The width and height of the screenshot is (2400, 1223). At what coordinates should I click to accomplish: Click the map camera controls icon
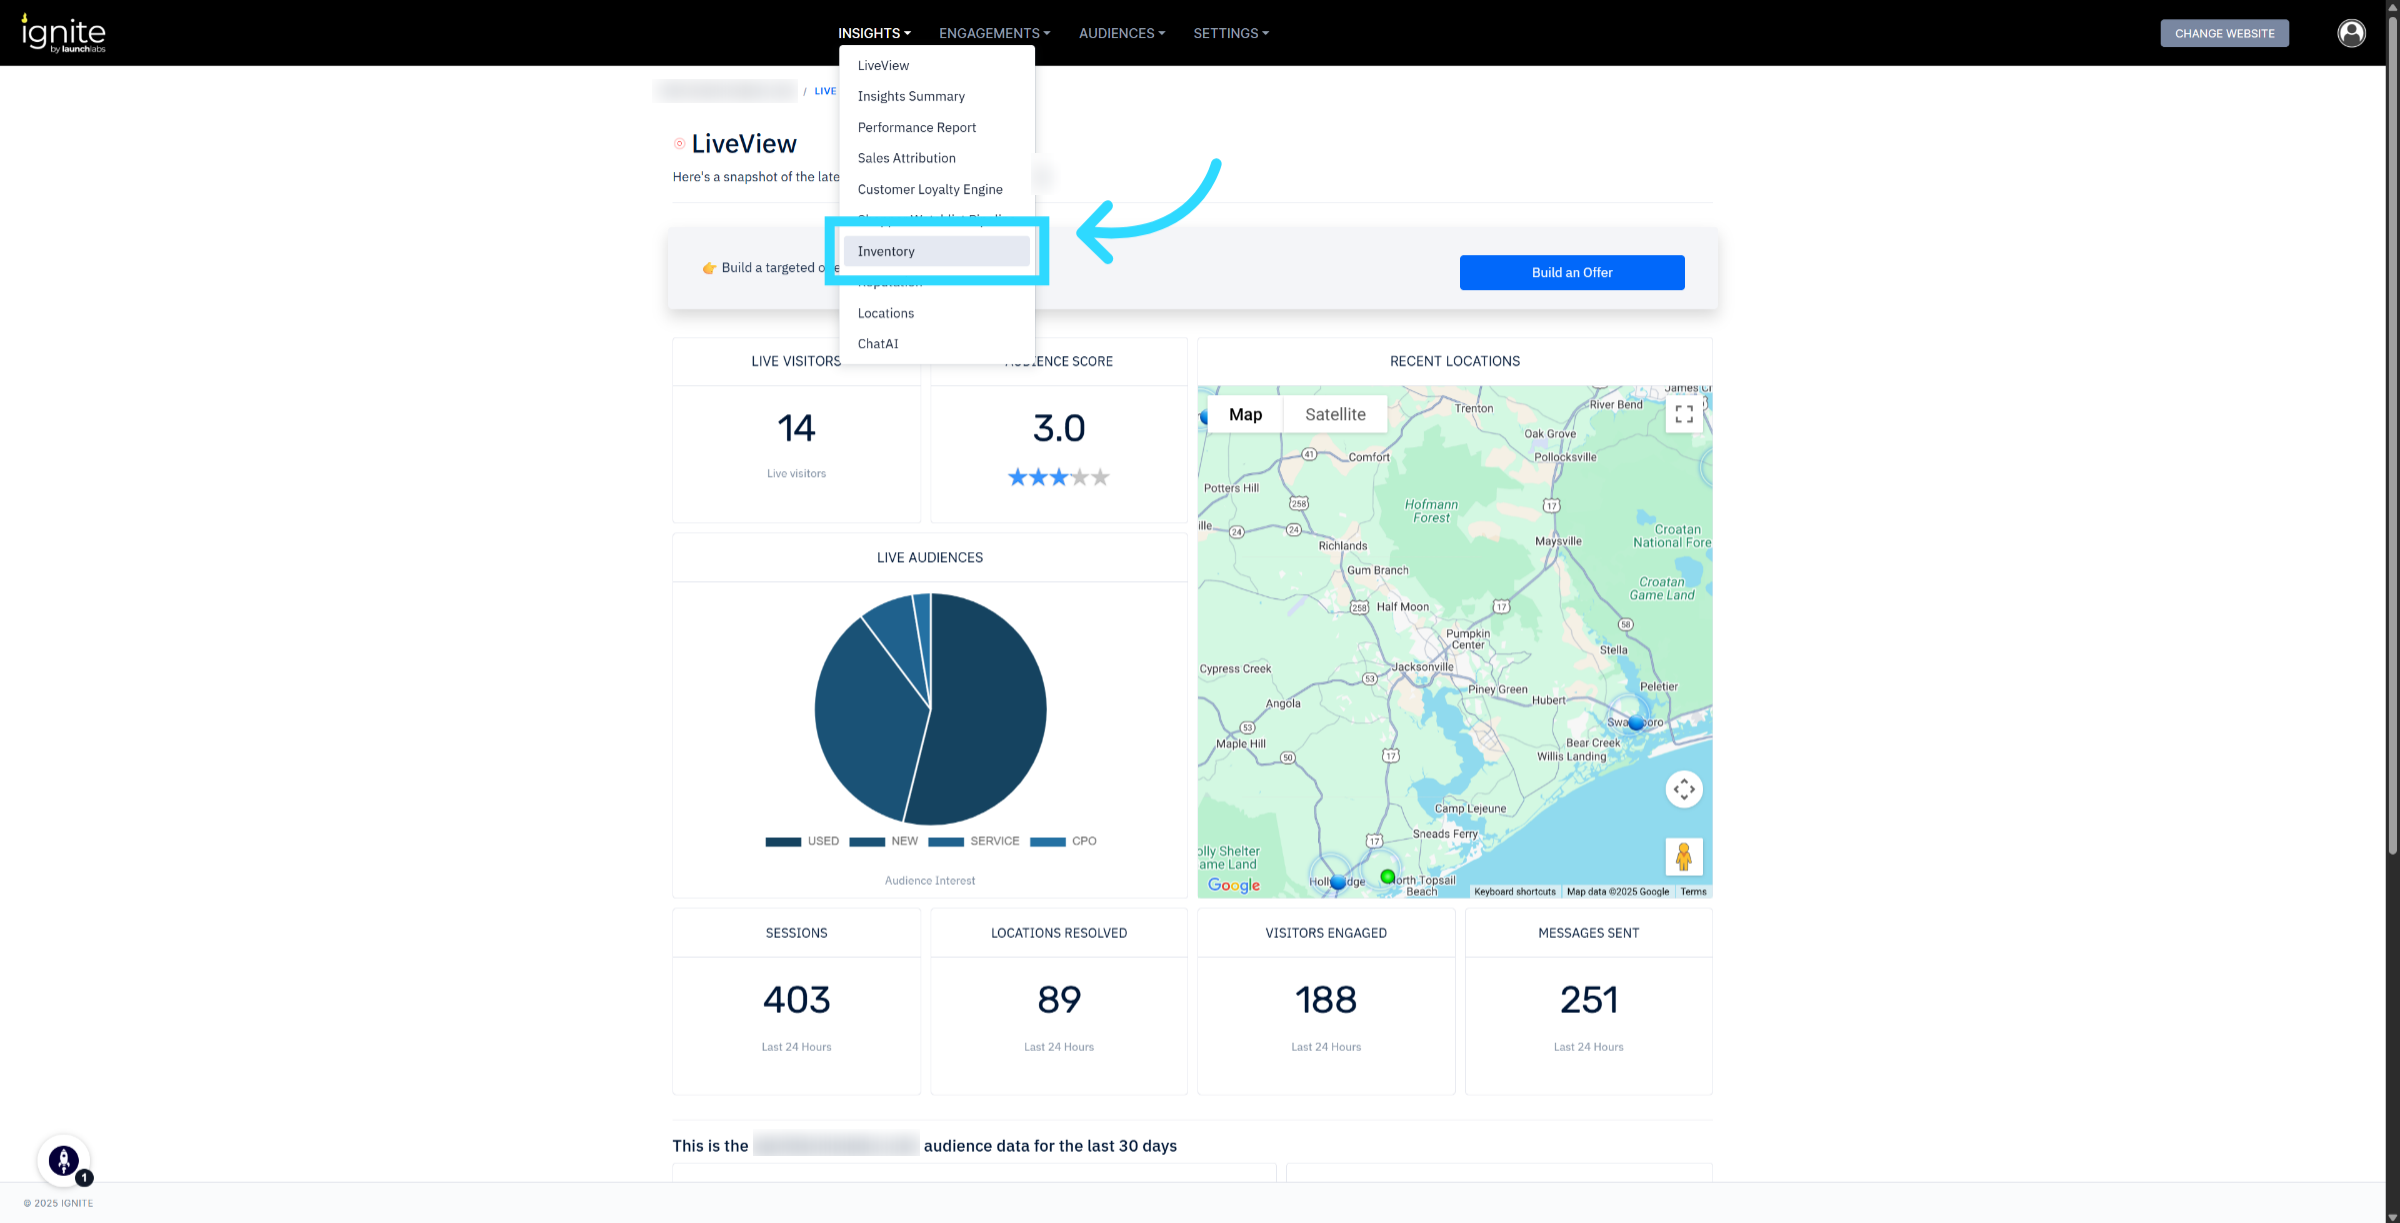tap(1684, 789)
